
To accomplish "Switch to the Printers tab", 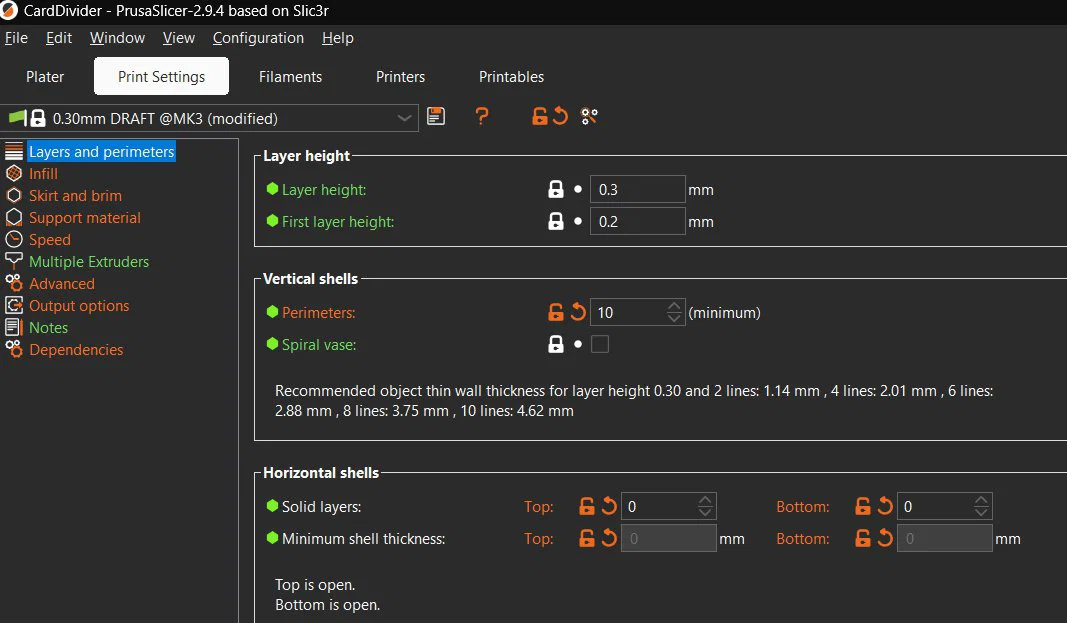I will point(400,77).
